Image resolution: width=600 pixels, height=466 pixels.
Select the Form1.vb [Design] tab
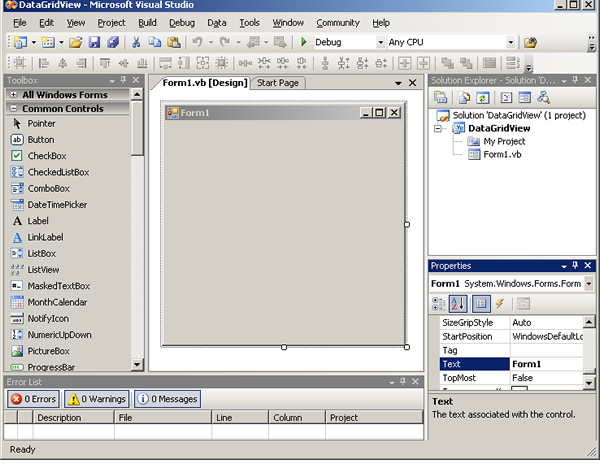point(205,83)
